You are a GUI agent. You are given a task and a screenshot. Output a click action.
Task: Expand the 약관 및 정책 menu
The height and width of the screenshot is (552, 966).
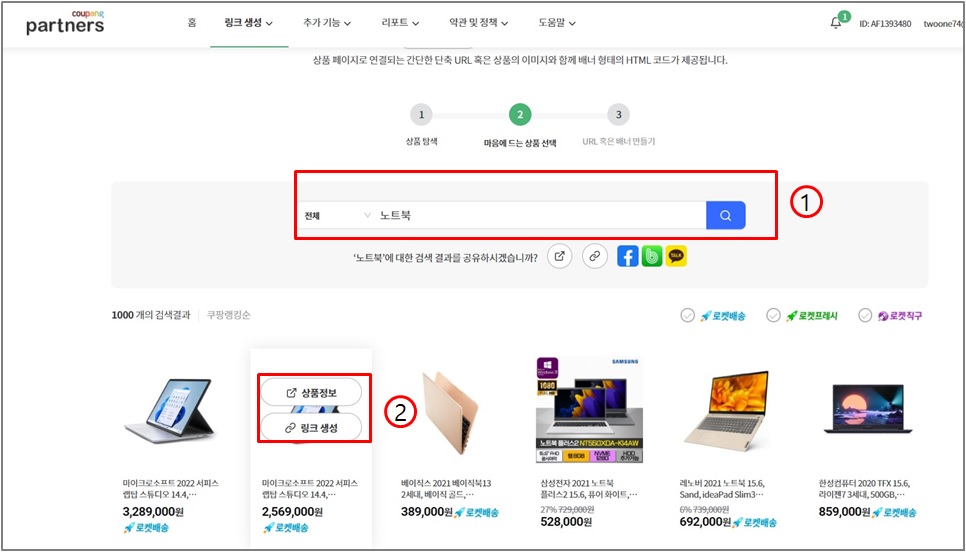point(479,23)
